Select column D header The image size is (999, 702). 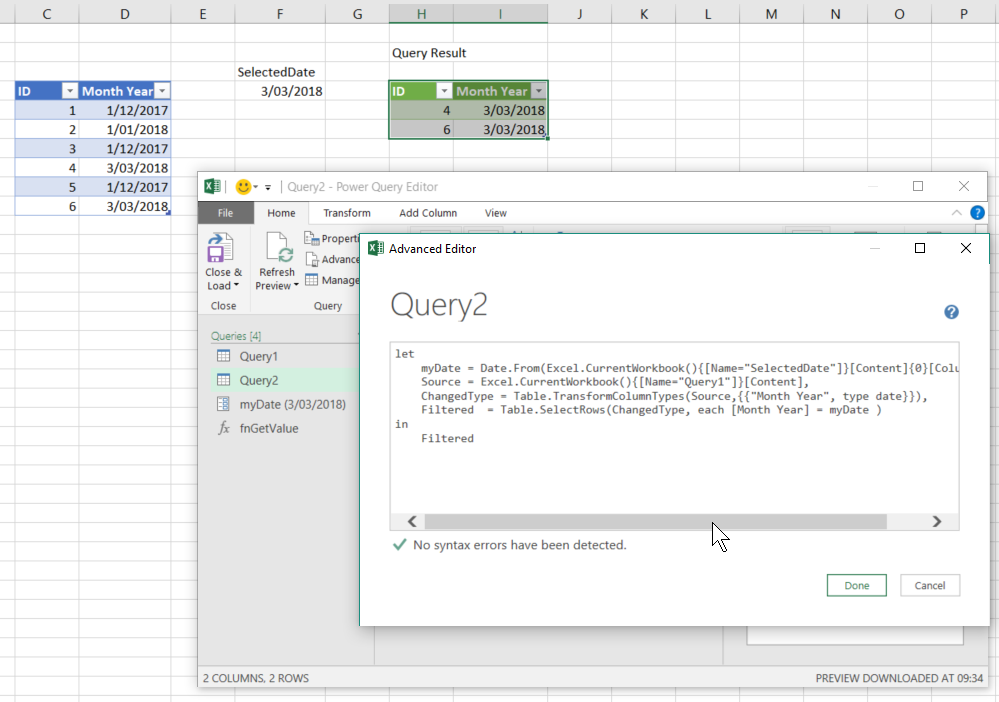point(124,13)
